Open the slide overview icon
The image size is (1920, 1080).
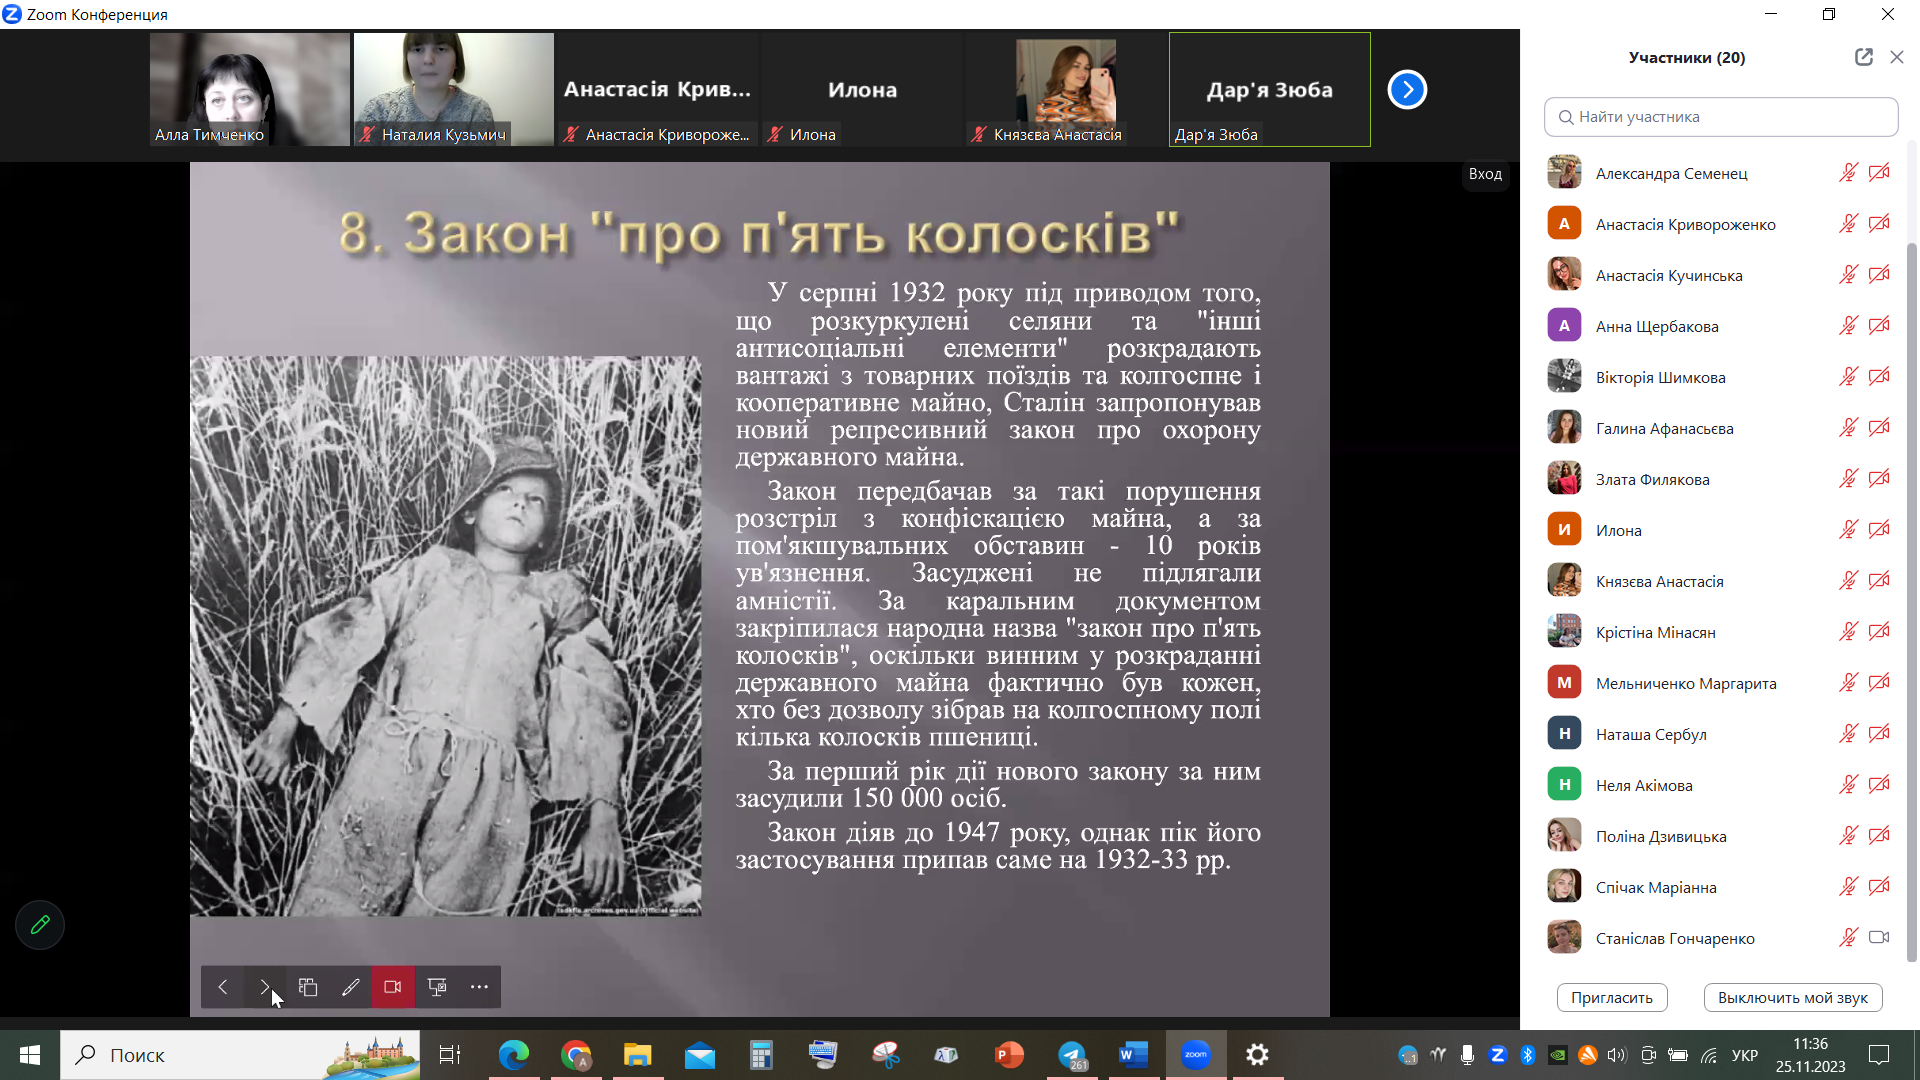(x=308, y=987)
